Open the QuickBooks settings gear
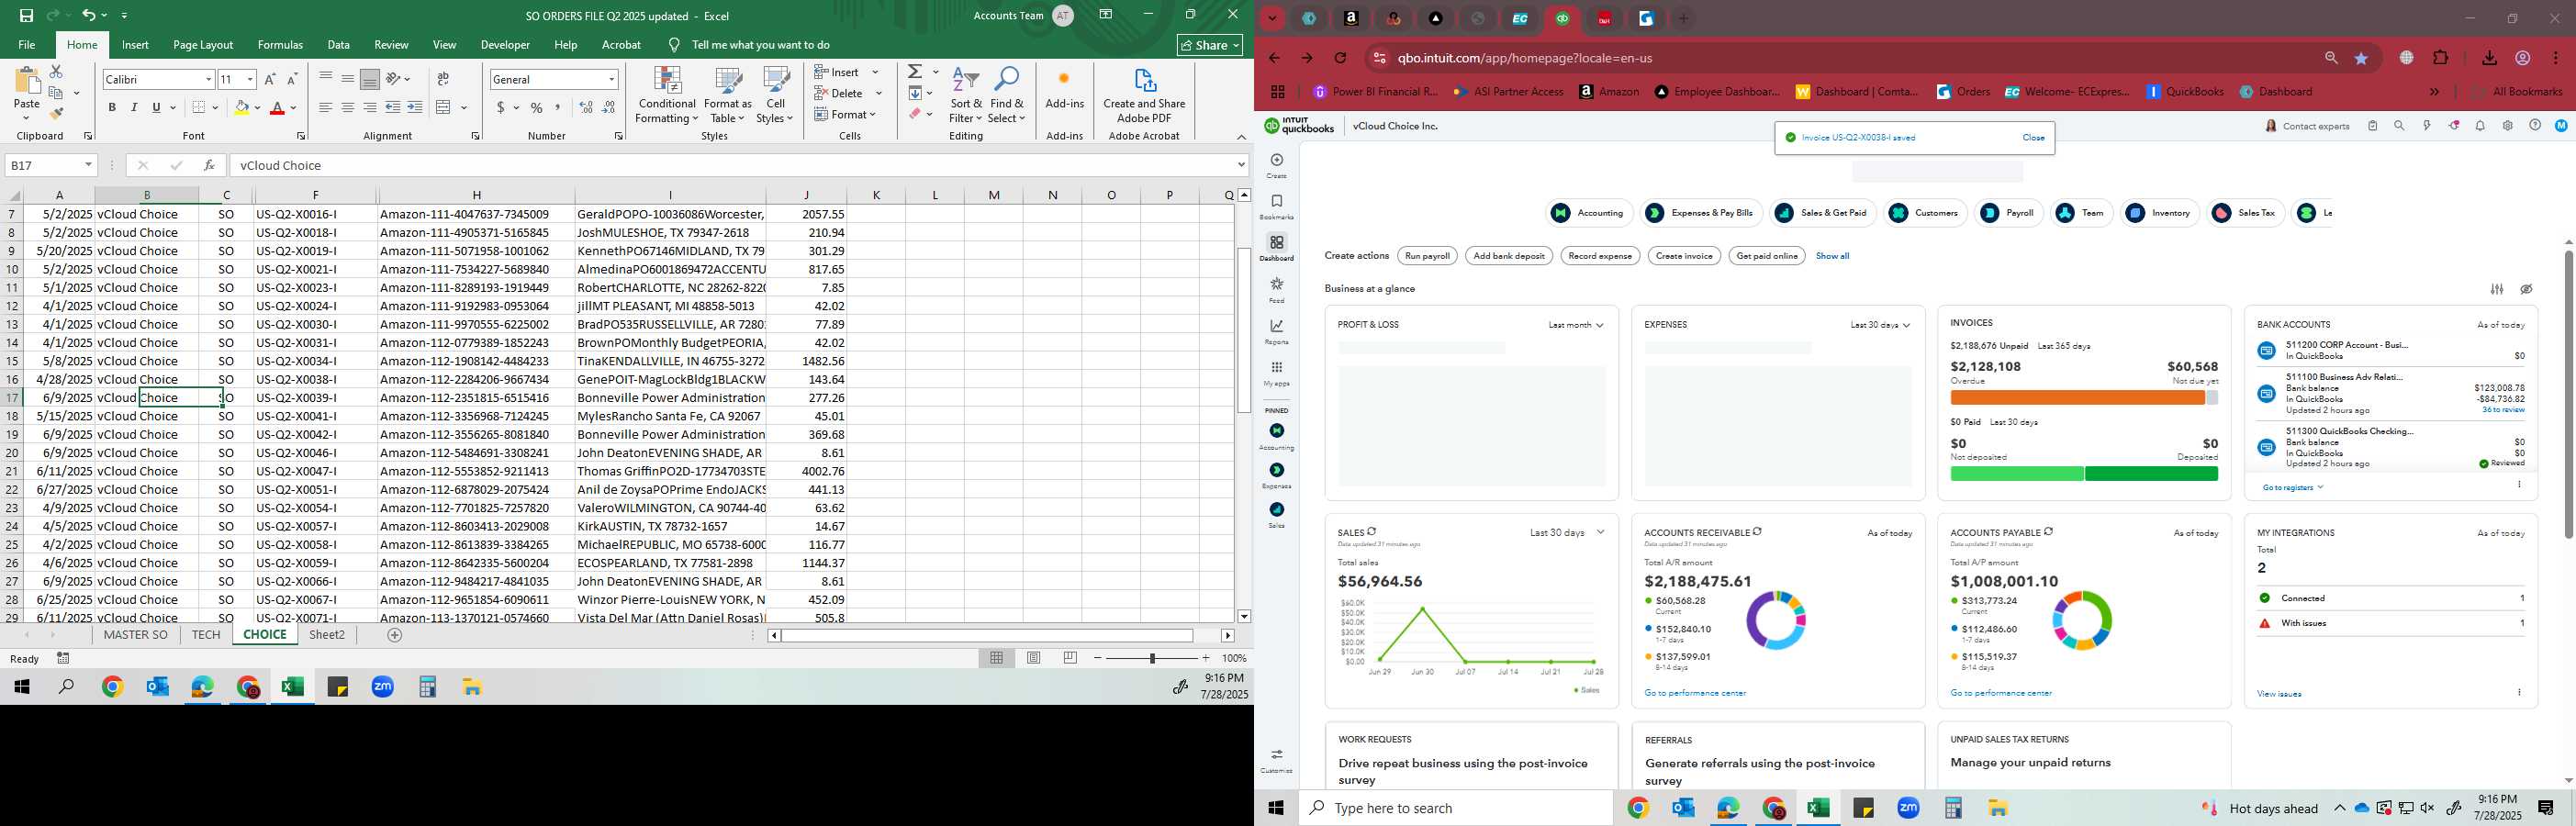The width and height of the screenshot is (2576, 826). click(2507, 126)
